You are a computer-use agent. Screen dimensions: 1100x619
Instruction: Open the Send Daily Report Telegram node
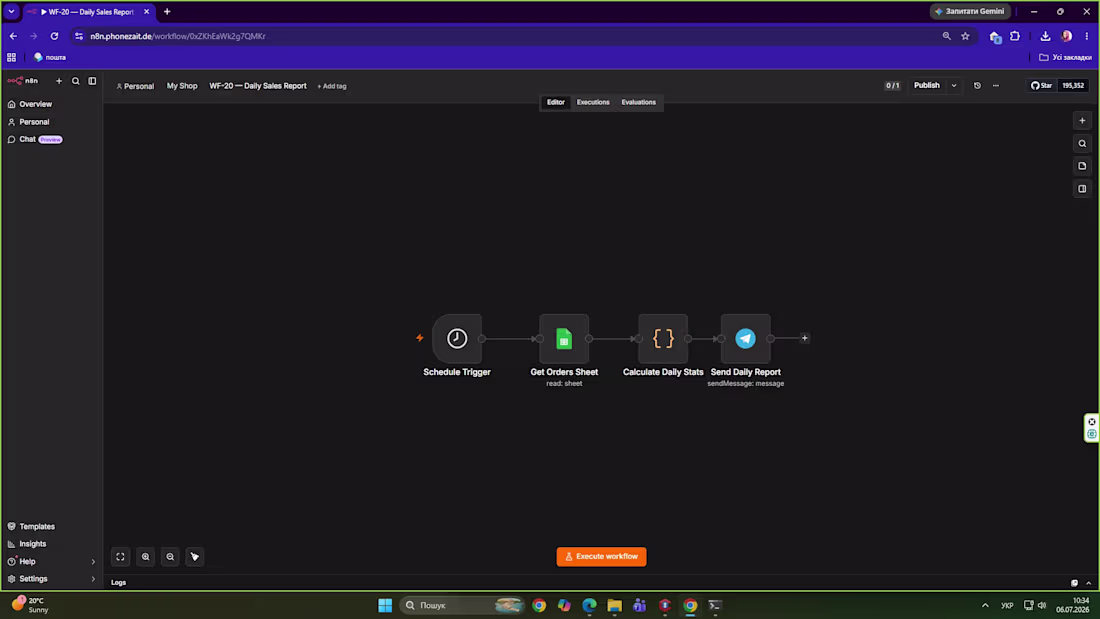[x=745, y=338]
